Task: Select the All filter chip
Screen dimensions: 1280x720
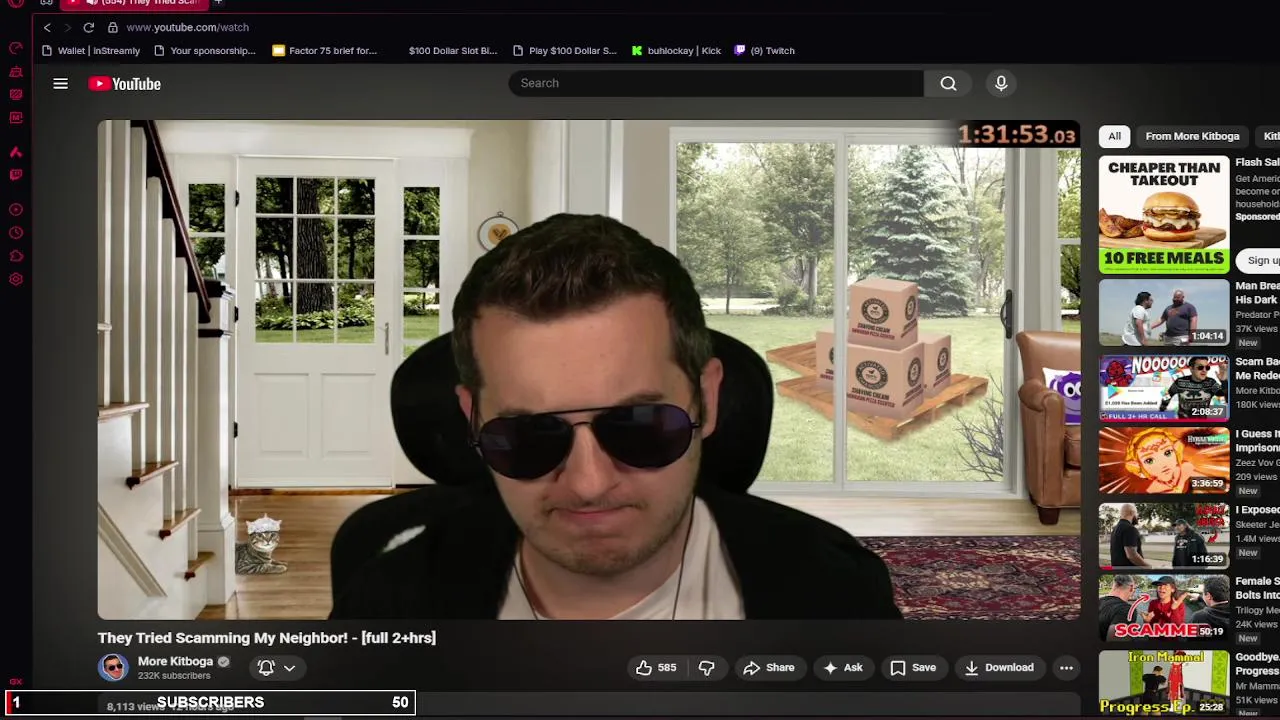Action: click(x=1114, y=137)
